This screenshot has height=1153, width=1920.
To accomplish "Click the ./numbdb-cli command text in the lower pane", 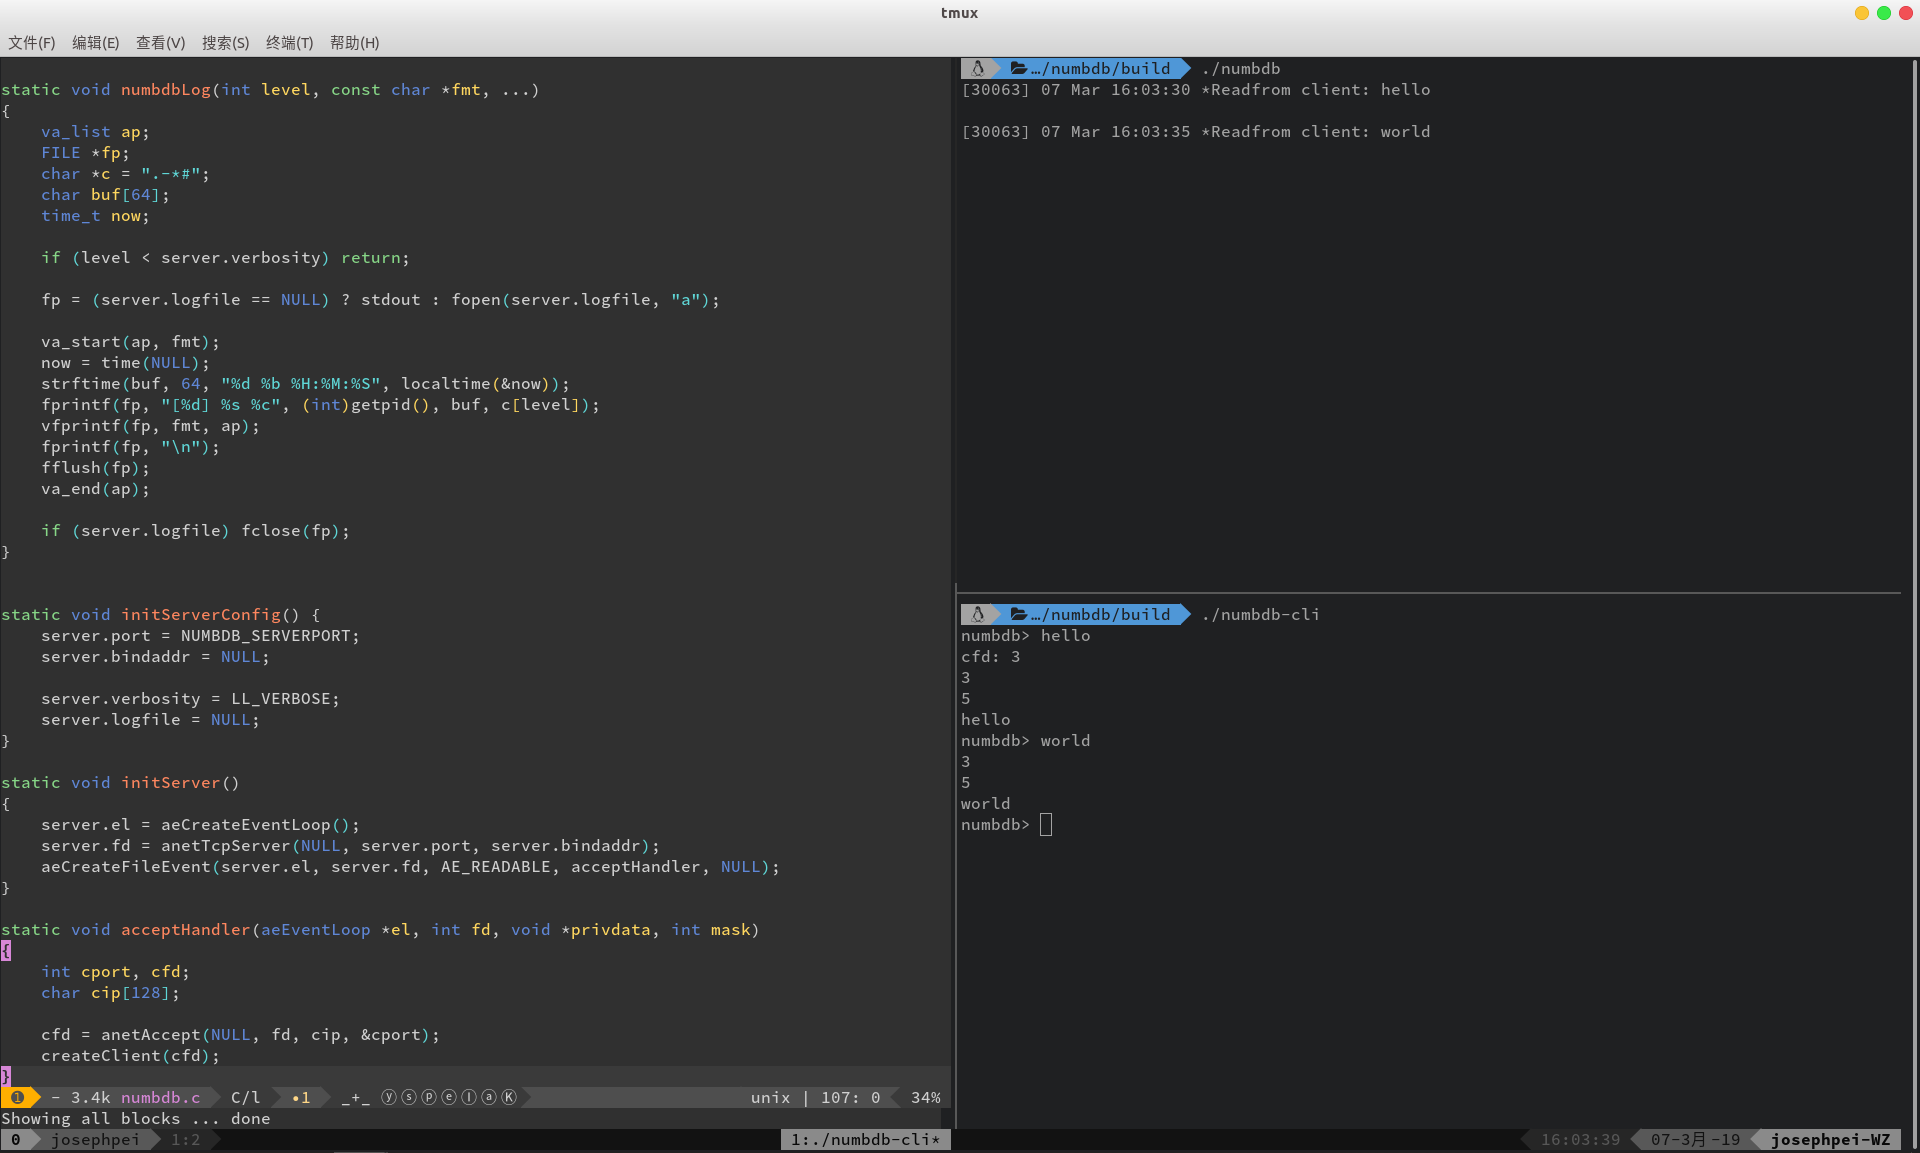I will pos(1261,615).
